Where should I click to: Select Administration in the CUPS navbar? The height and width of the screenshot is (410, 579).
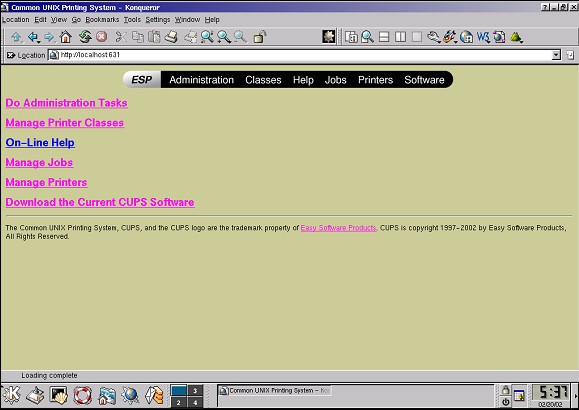pos(201,80)
